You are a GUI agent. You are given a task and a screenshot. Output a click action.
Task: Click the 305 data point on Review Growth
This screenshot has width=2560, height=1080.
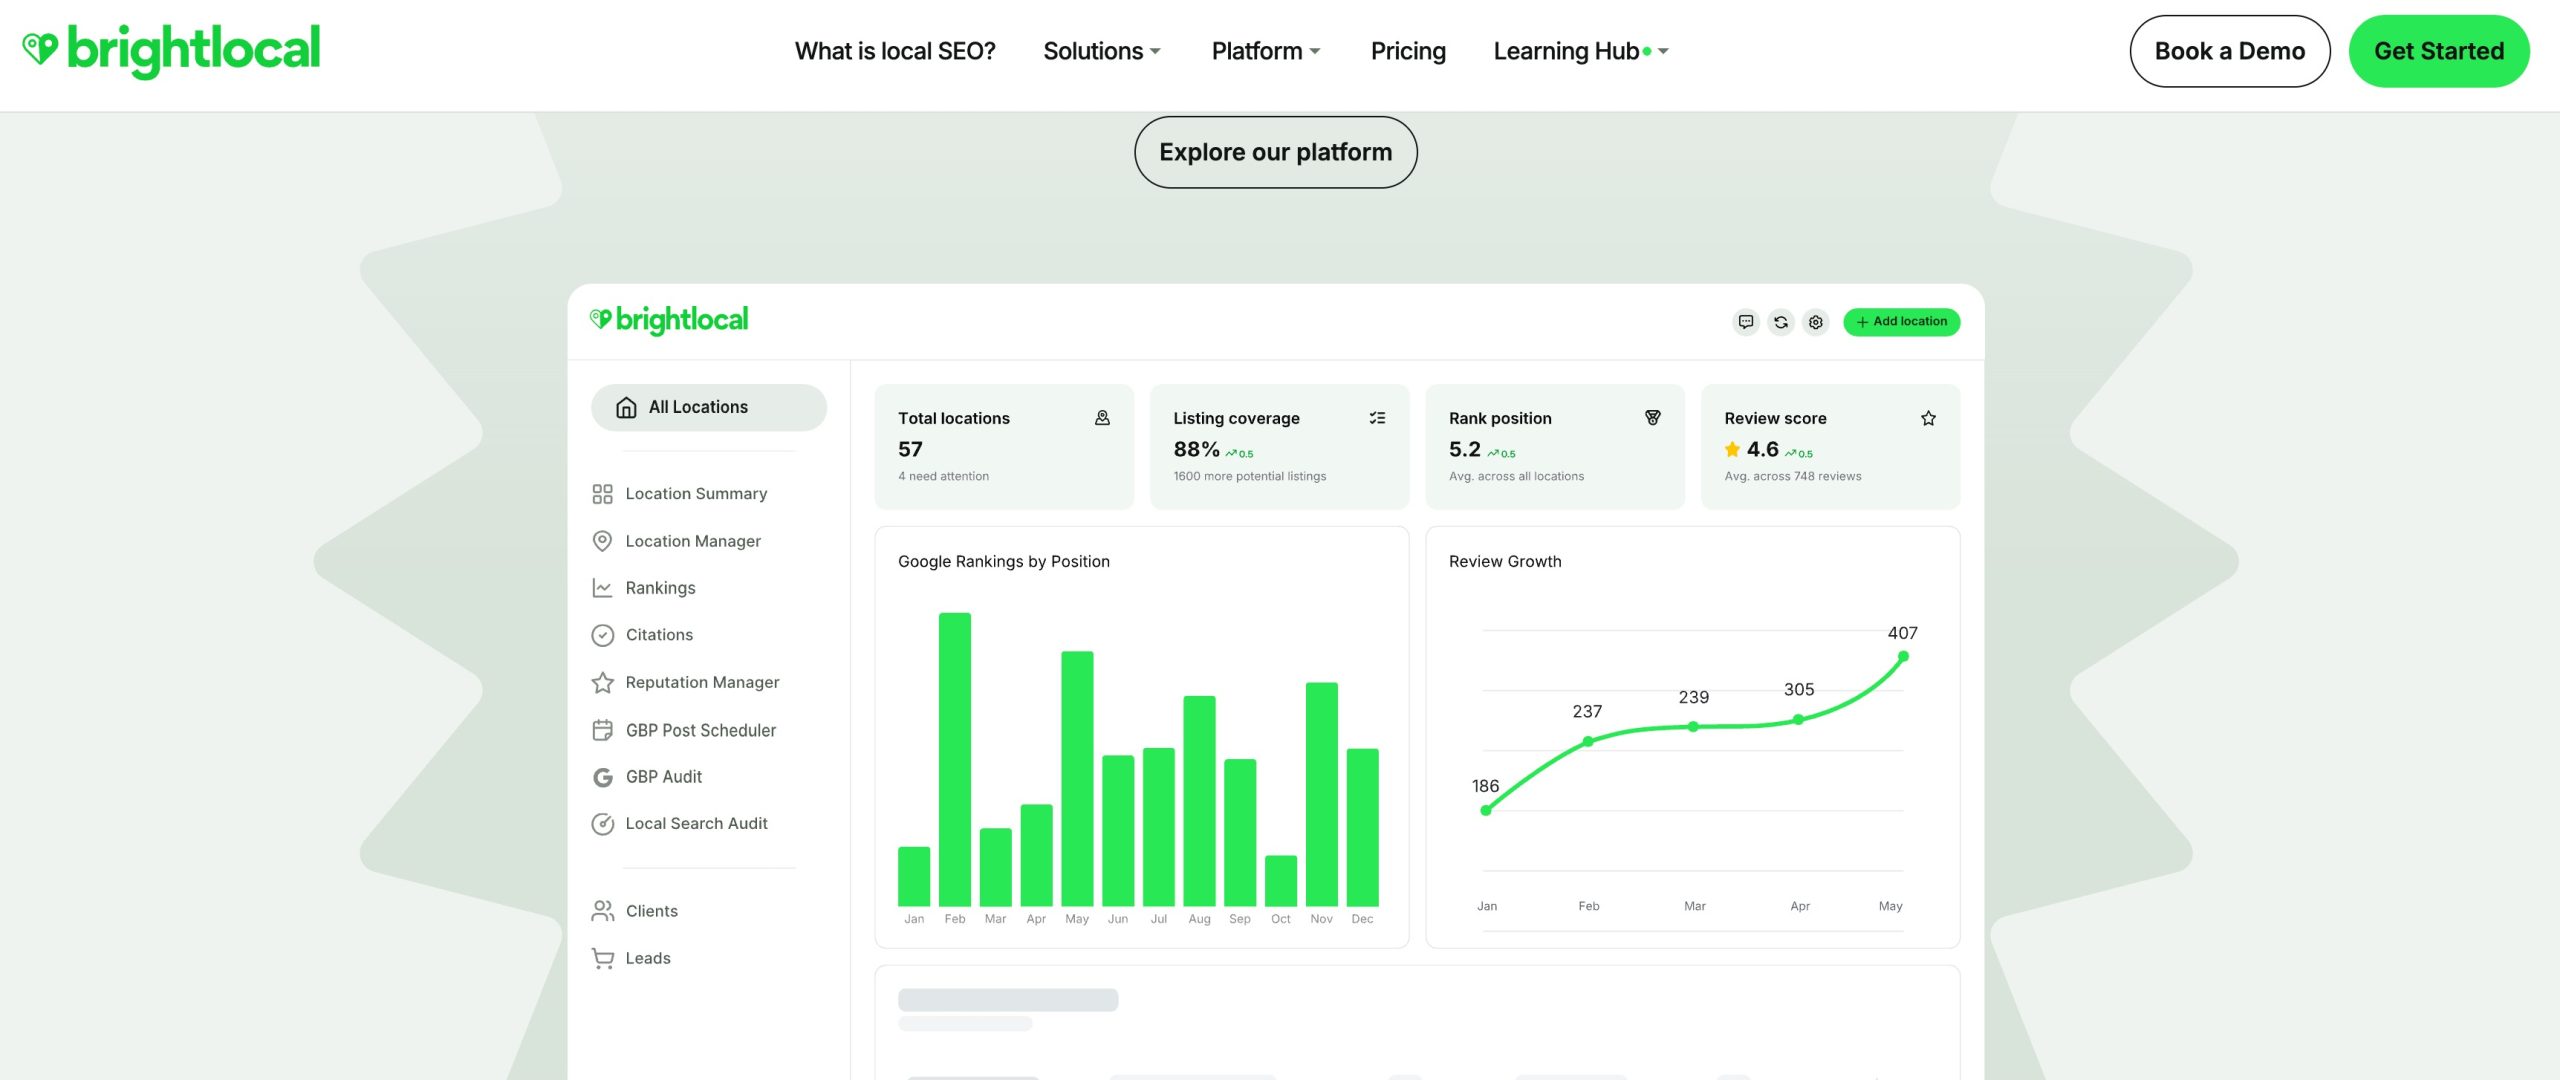tap(1798, 719)
